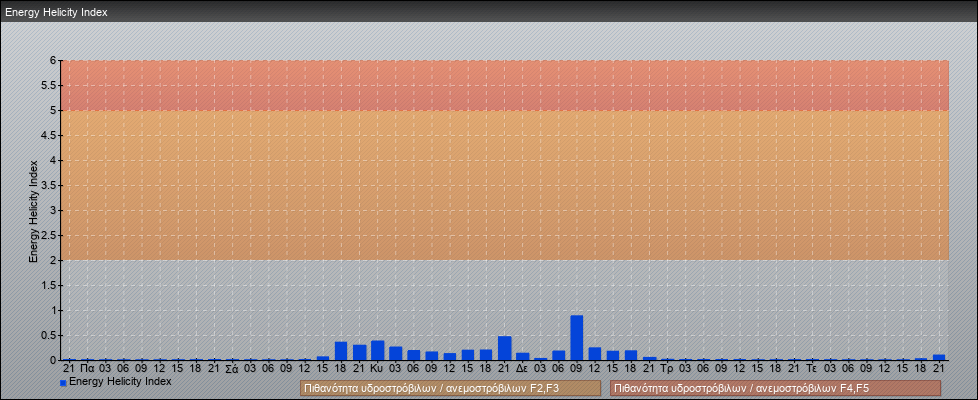Click the Πα day label on the x-axis
978x400 pixels.
click(x=87, y=369)
